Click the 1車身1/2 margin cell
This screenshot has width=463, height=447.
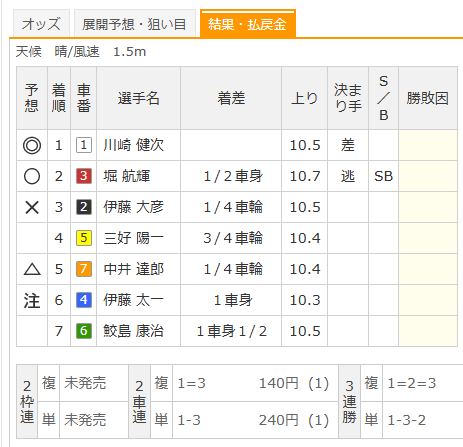click(232, 331)
